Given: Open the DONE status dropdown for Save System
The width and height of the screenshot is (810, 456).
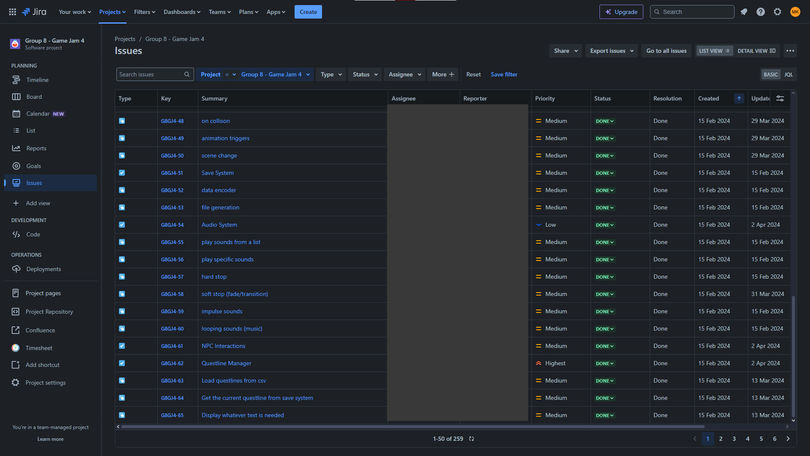Looking at the screenshot, I should click(604, 173).
